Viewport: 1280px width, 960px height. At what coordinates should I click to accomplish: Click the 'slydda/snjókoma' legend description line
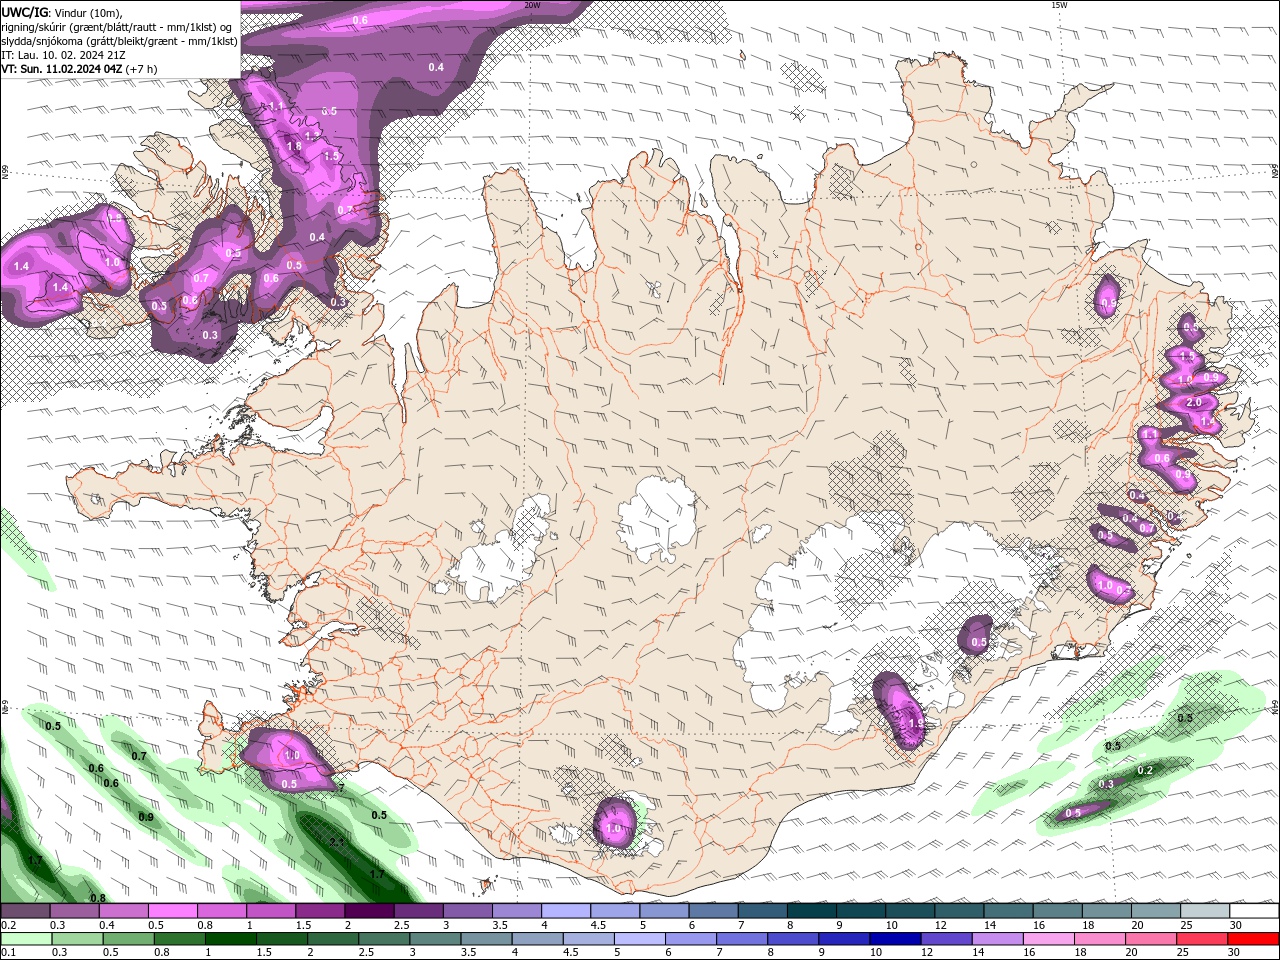pos(119,41)
